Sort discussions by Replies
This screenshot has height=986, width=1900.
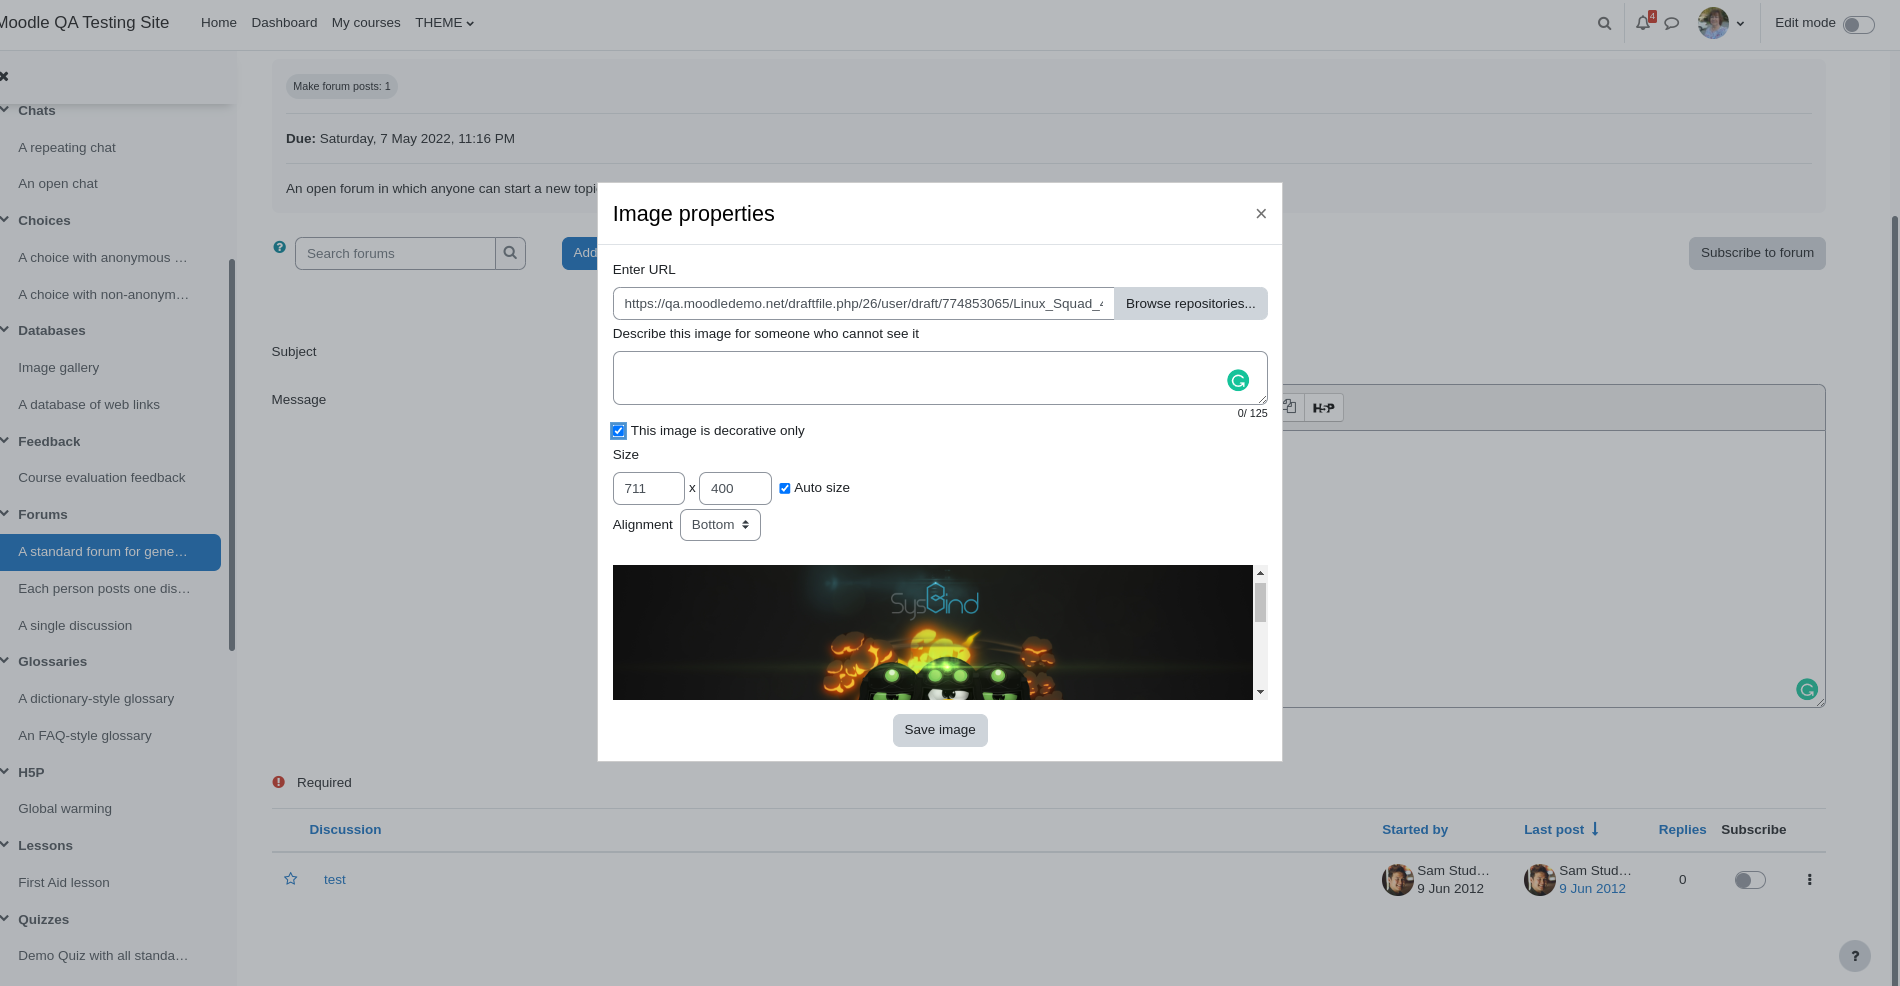(1682, 829)
